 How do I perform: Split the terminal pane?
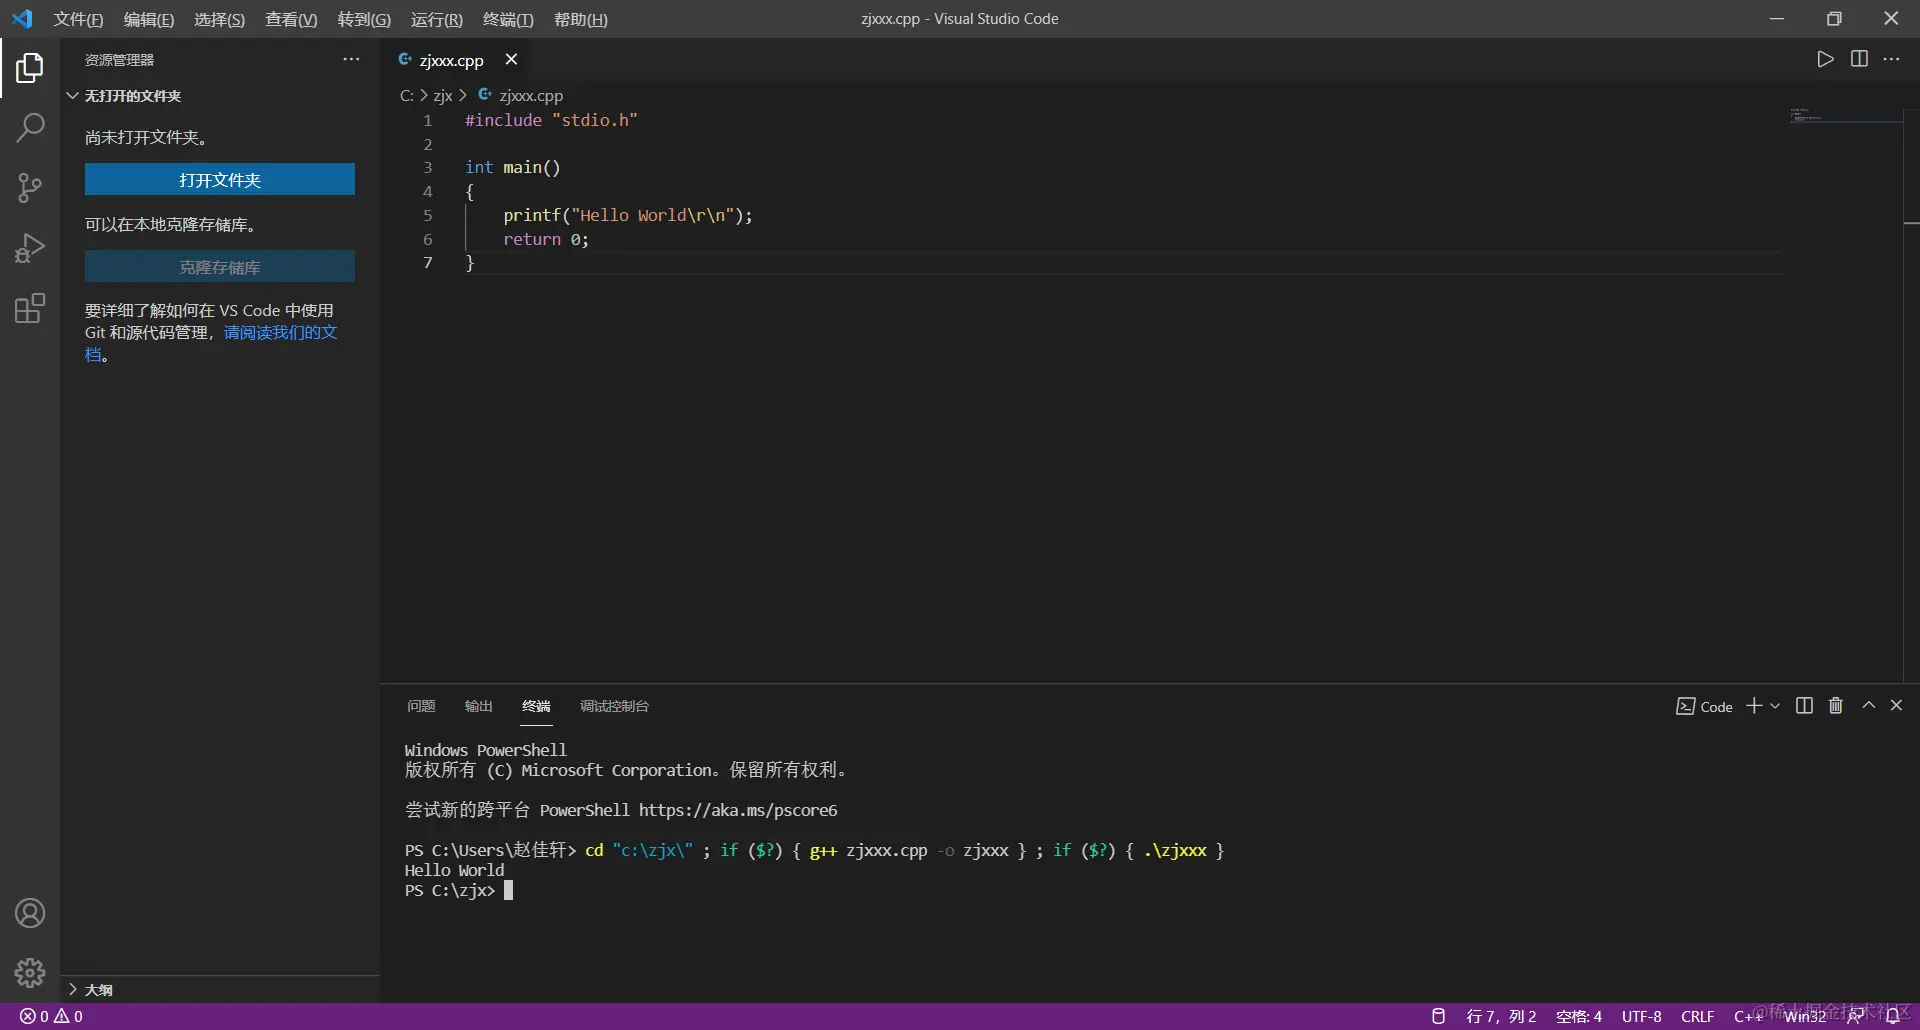(x=1804, y=706)
